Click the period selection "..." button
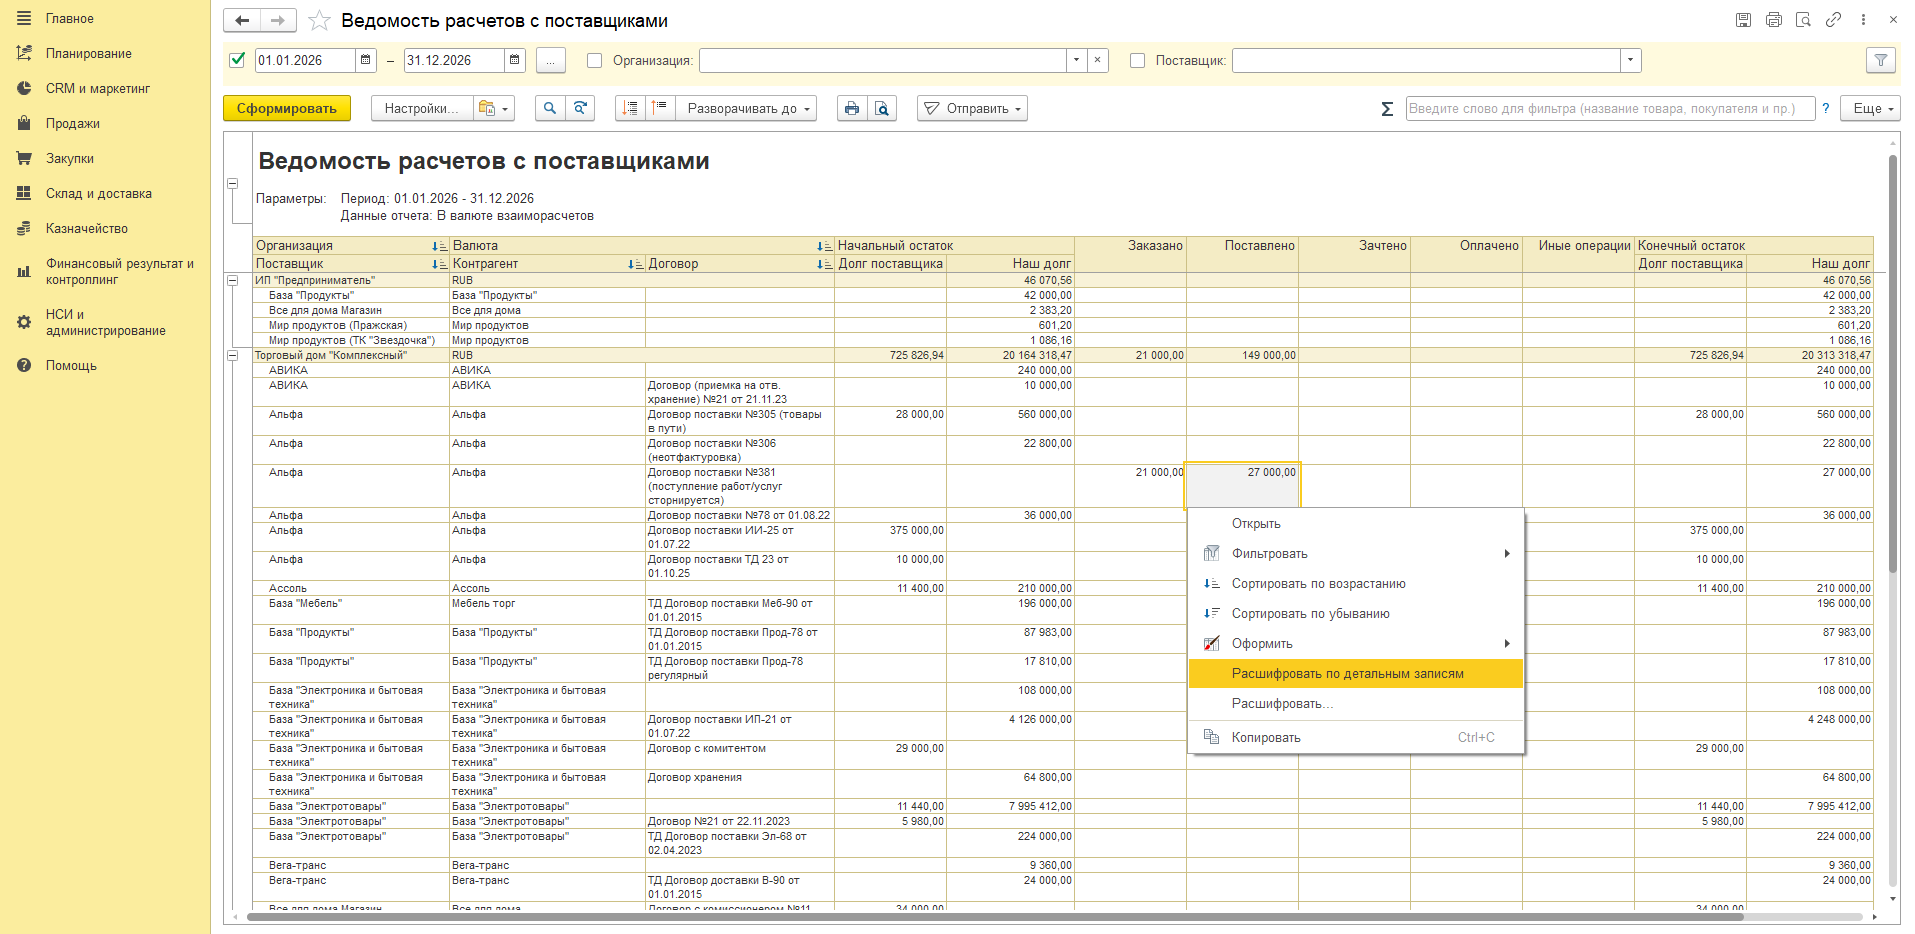Screen dimensions: 1915x934 pos(551,60)
